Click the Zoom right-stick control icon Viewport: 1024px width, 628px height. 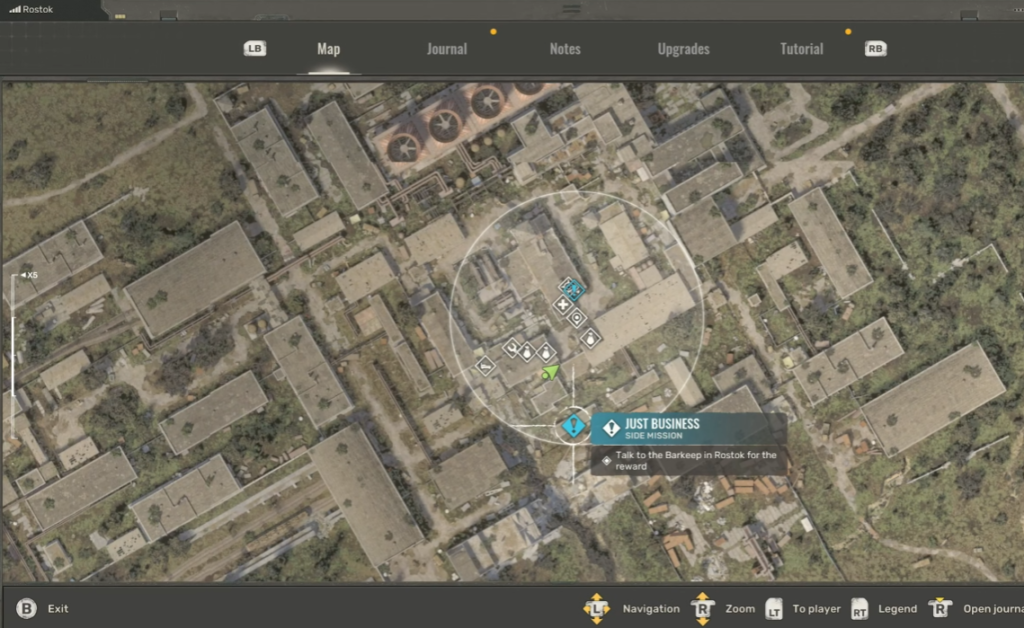point(703,608)
